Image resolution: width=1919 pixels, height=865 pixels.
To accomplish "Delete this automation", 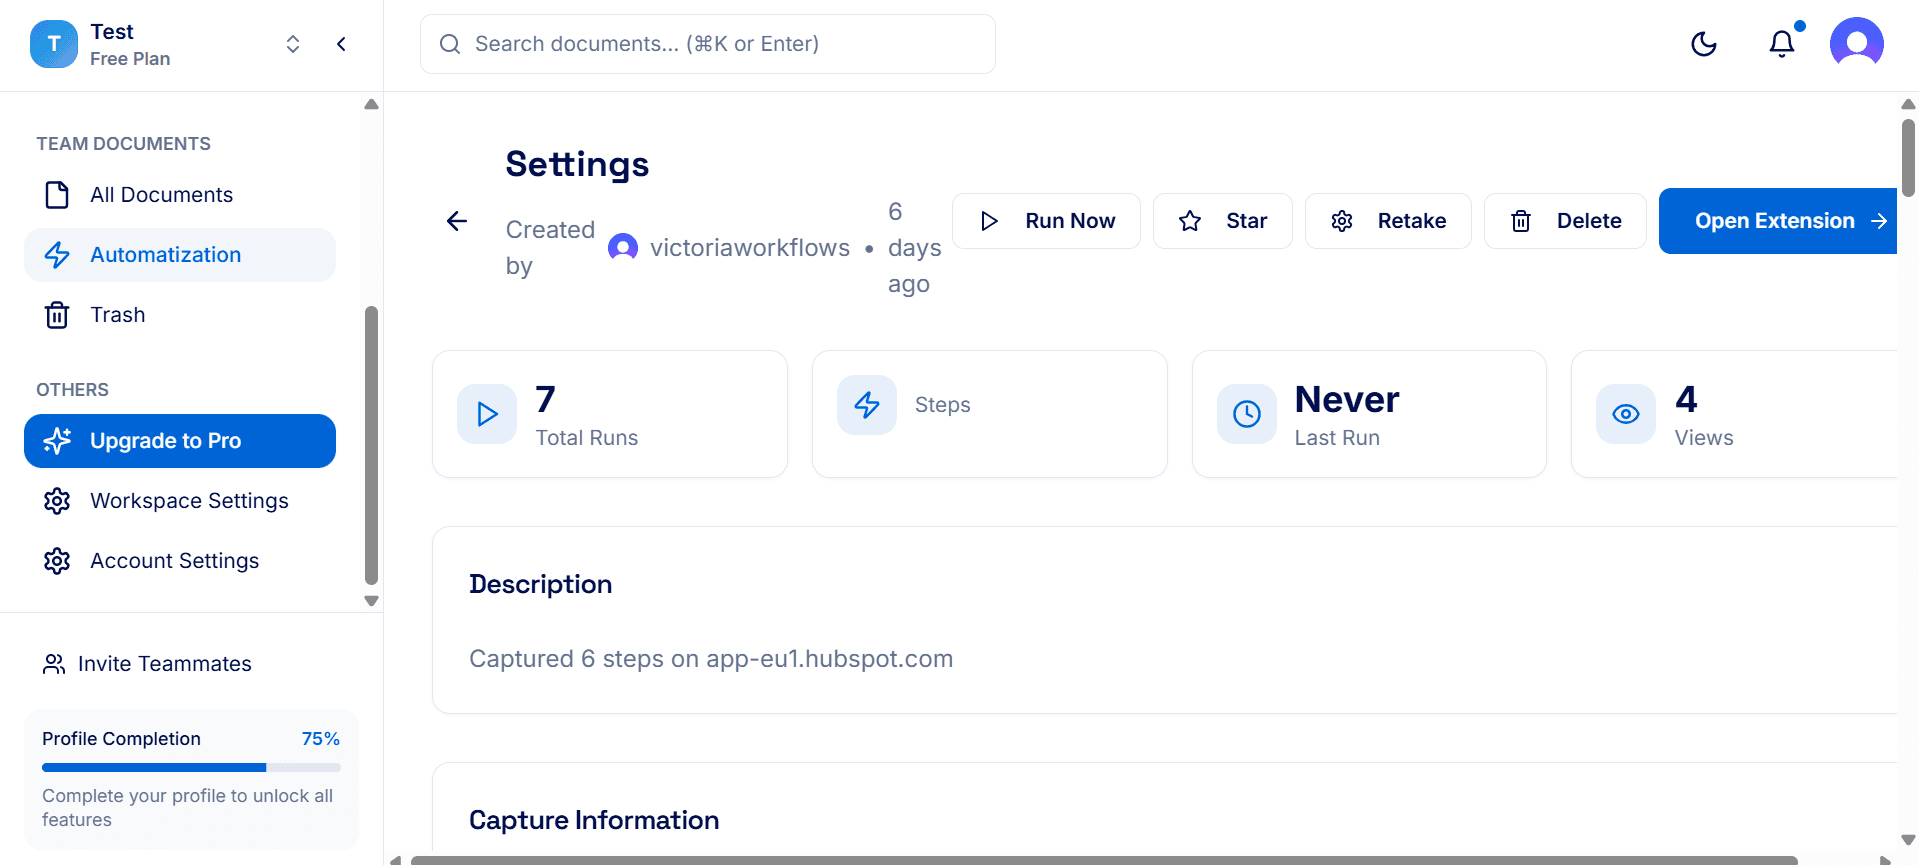I will tap(1565, 221).
